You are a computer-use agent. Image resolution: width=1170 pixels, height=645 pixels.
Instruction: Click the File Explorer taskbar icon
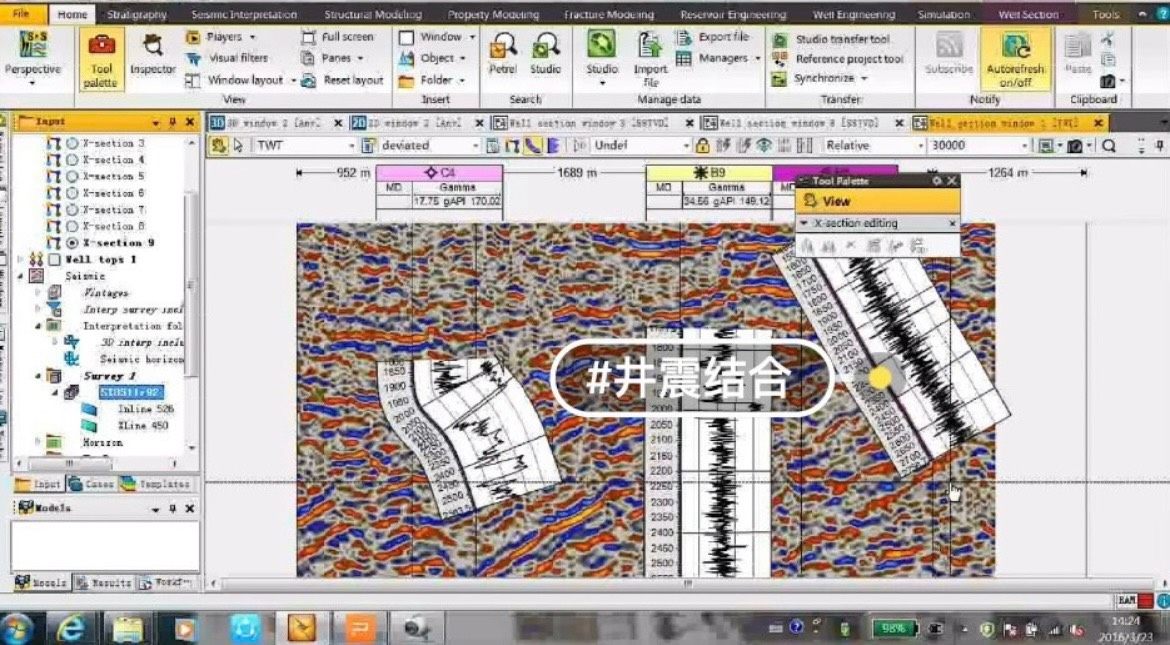[x=127, y=628]
